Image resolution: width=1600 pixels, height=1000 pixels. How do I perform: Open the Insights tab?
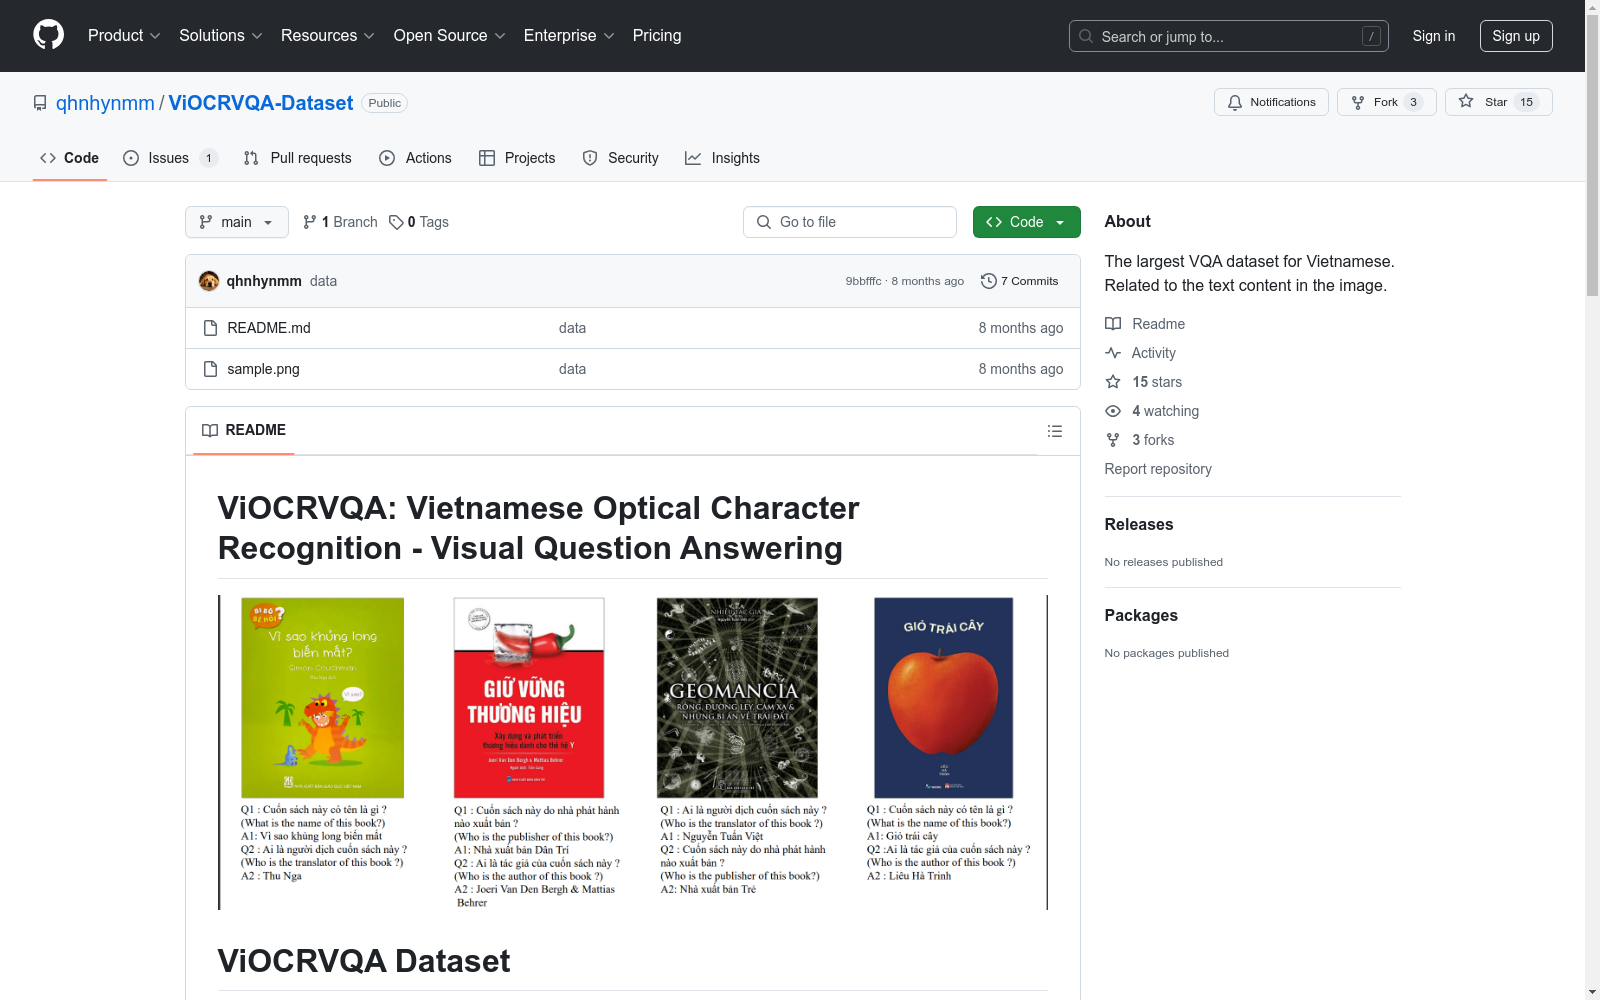723,158
